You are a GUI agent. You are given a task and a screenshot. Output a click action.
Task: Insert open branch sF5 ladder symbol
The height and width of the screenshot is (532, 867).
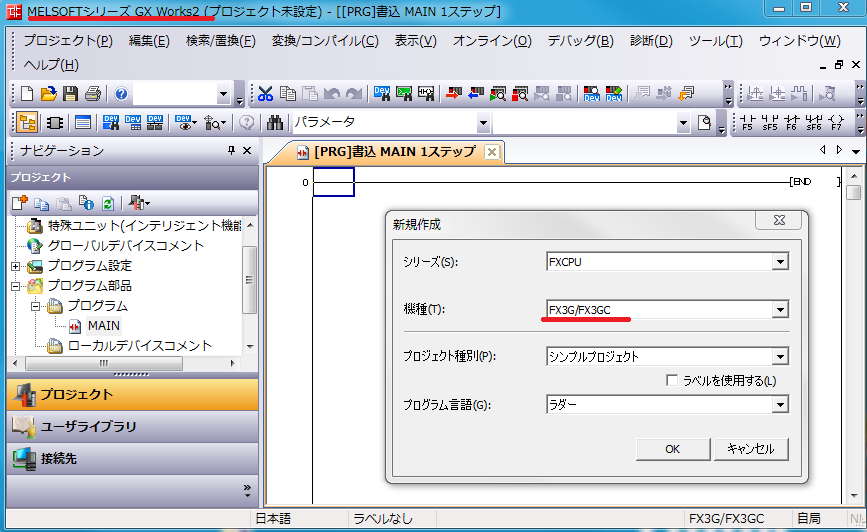click(x=770, y=122)
